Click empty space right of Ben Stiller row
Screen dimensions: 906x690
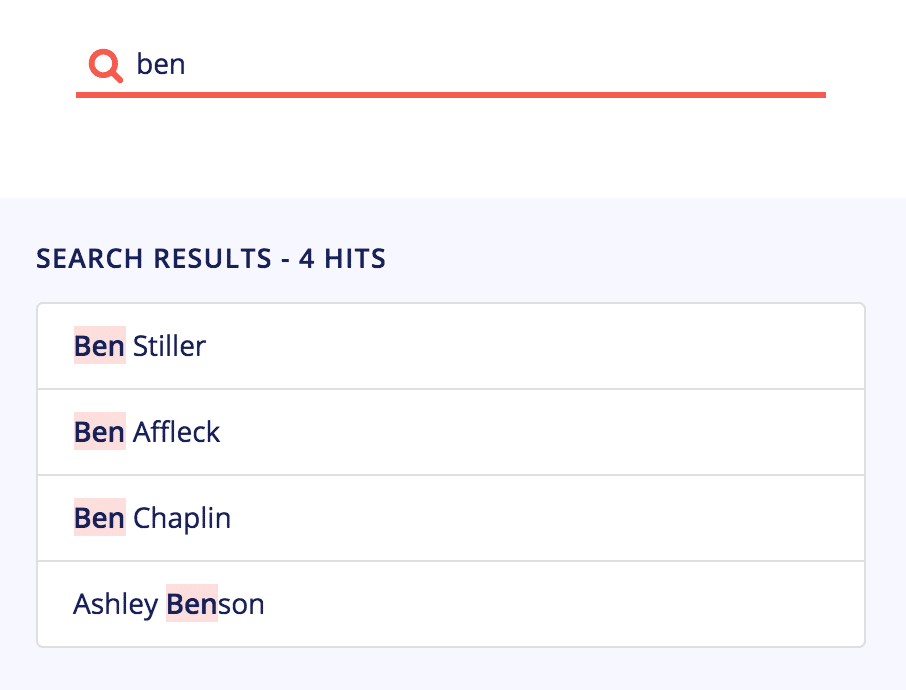pyautogui.click(x=534, y=346)
